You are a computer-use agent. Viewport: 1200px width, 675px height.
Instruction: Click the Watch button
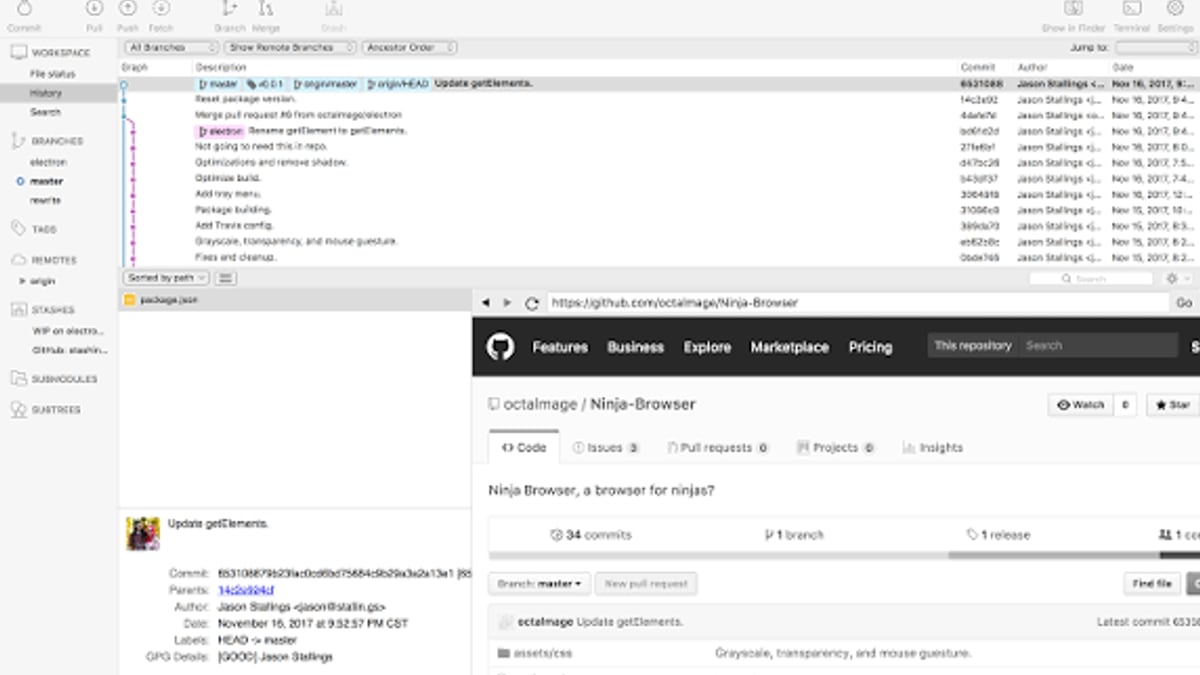tap(1080, 405)
